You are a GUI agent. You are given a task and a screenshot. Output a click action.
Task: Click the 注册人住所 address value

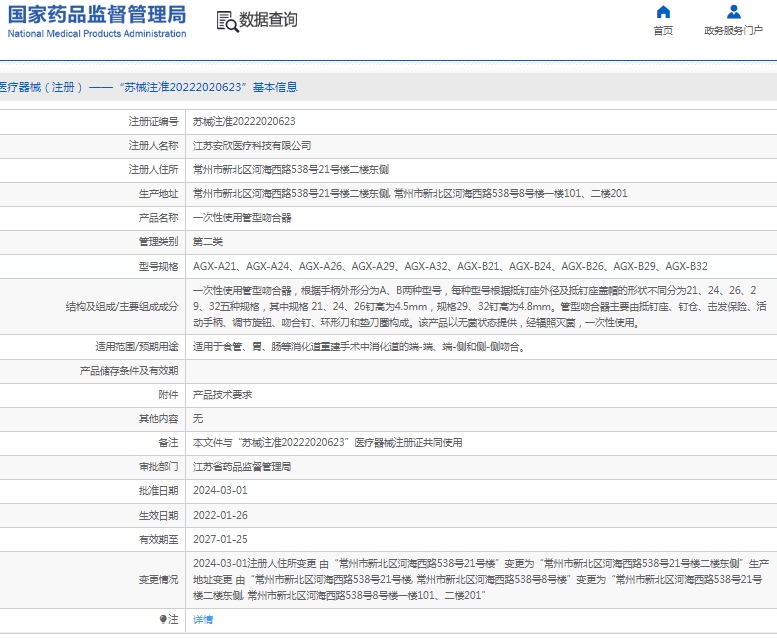pos(291,169)
